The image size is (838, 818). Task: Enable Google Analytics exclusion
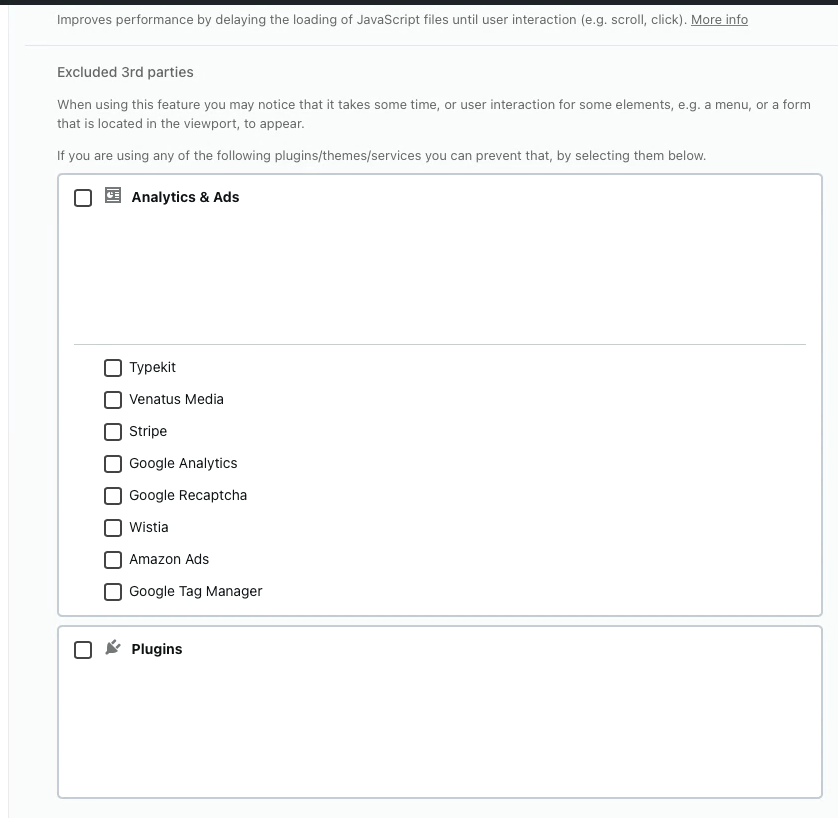[113, 464]
